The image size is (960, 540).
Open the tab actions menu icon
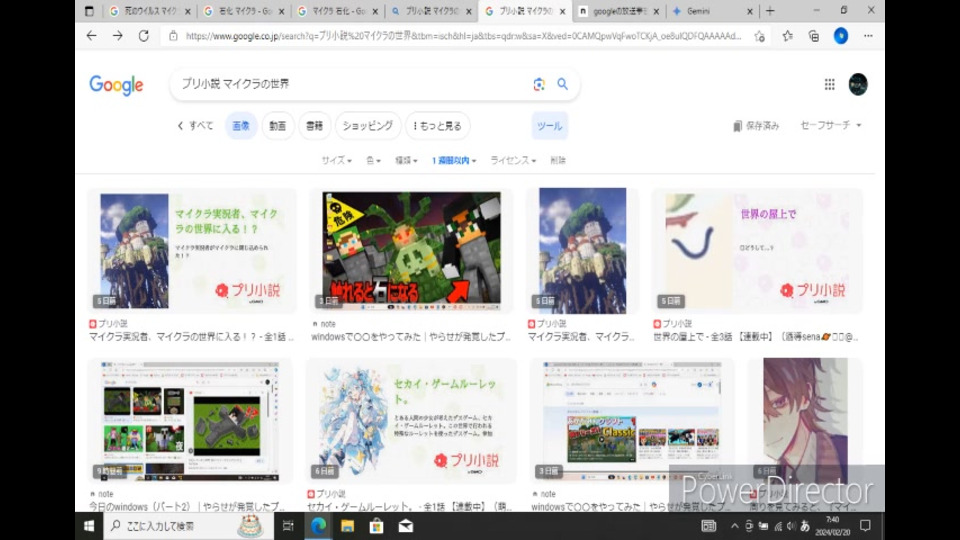tap(89, 11)
